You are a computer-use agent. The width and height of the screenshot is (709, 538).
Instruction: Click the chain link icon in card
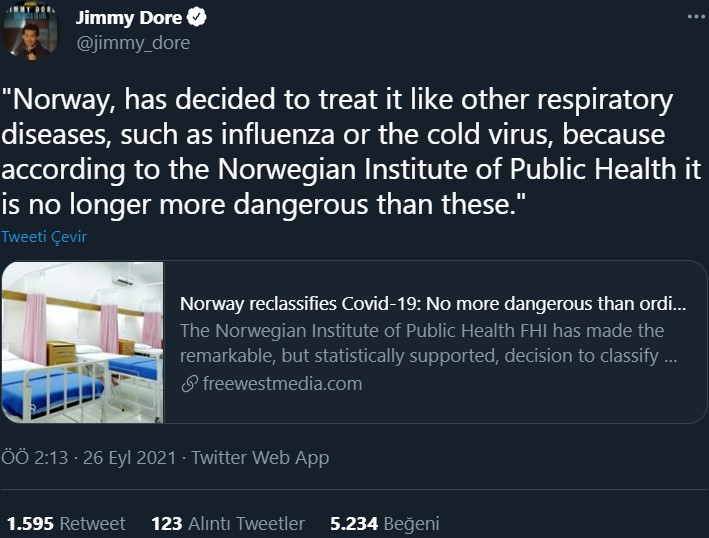(x=188, y=383)
